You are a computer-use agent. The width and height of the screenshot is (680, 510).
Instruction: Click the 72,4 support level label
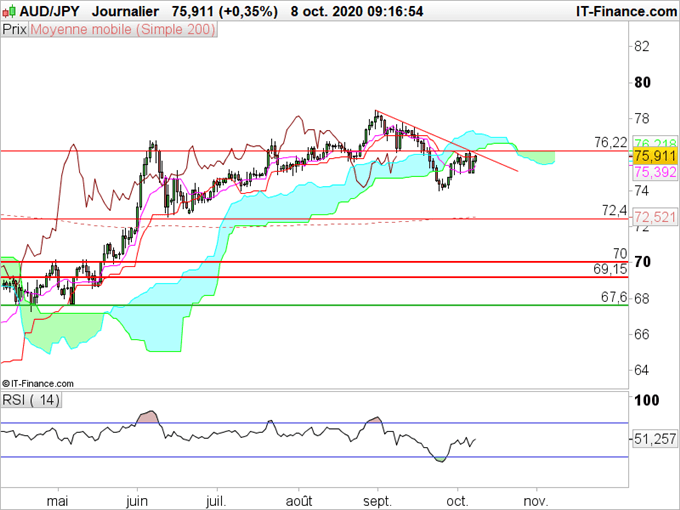[615, 210]
